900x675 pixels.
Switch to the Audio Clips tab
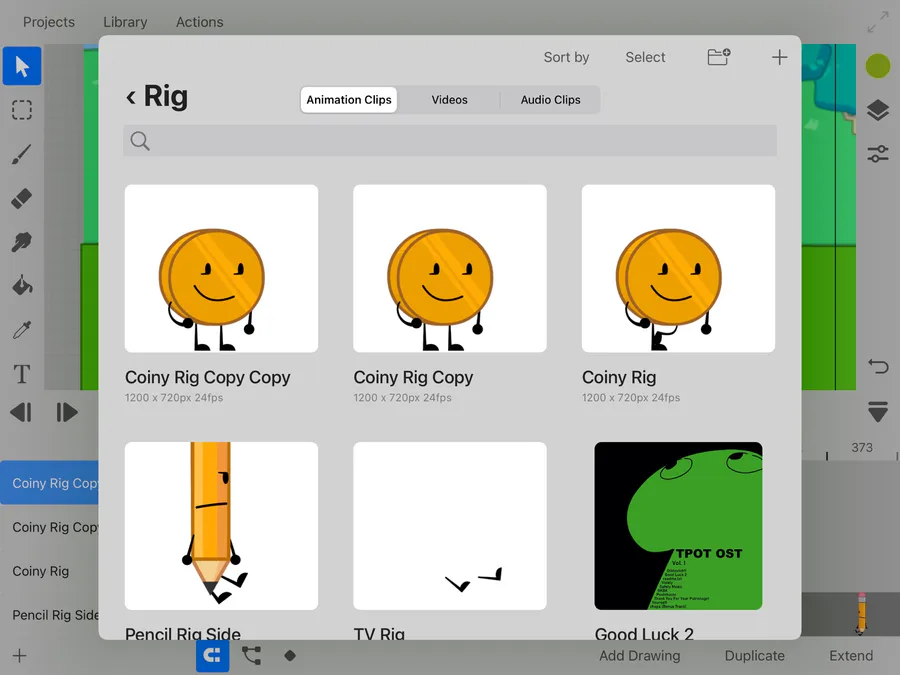click(x=550, y=100)
